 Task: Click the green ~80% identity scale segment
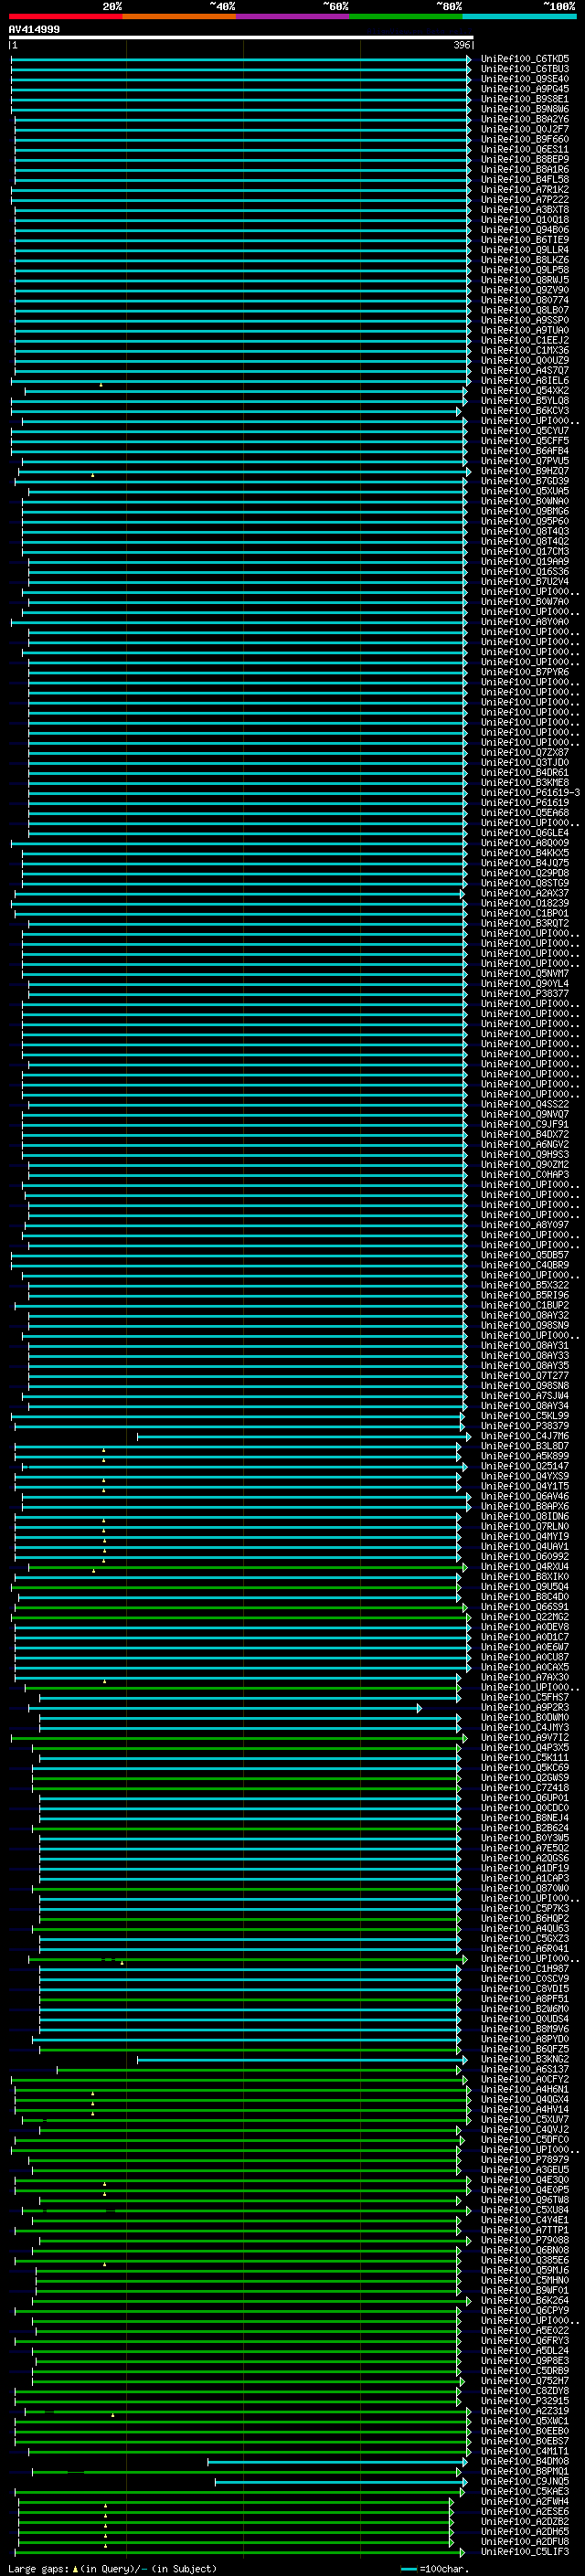(x=406, y=16)
